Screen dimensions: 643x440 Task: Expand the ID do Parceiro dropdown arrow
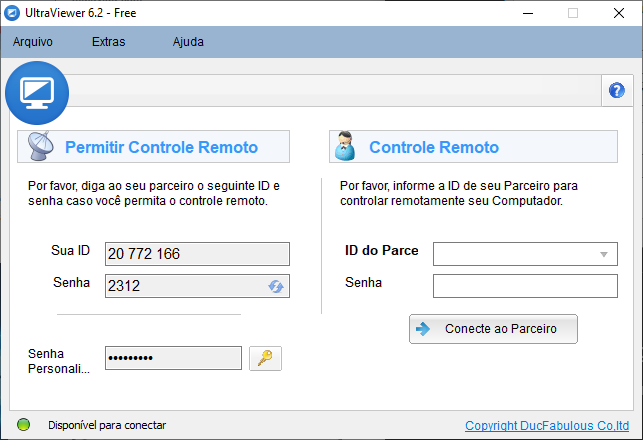click(603, 254)
